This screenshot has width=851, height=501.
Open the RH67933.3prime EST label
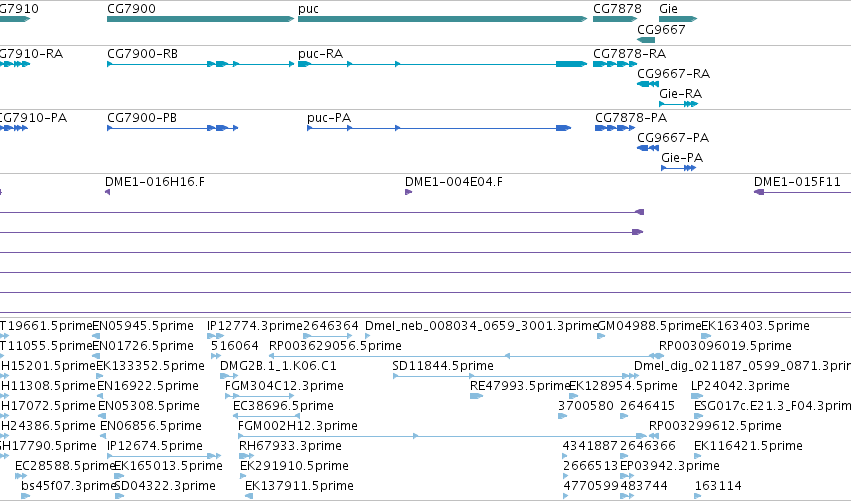290,446
